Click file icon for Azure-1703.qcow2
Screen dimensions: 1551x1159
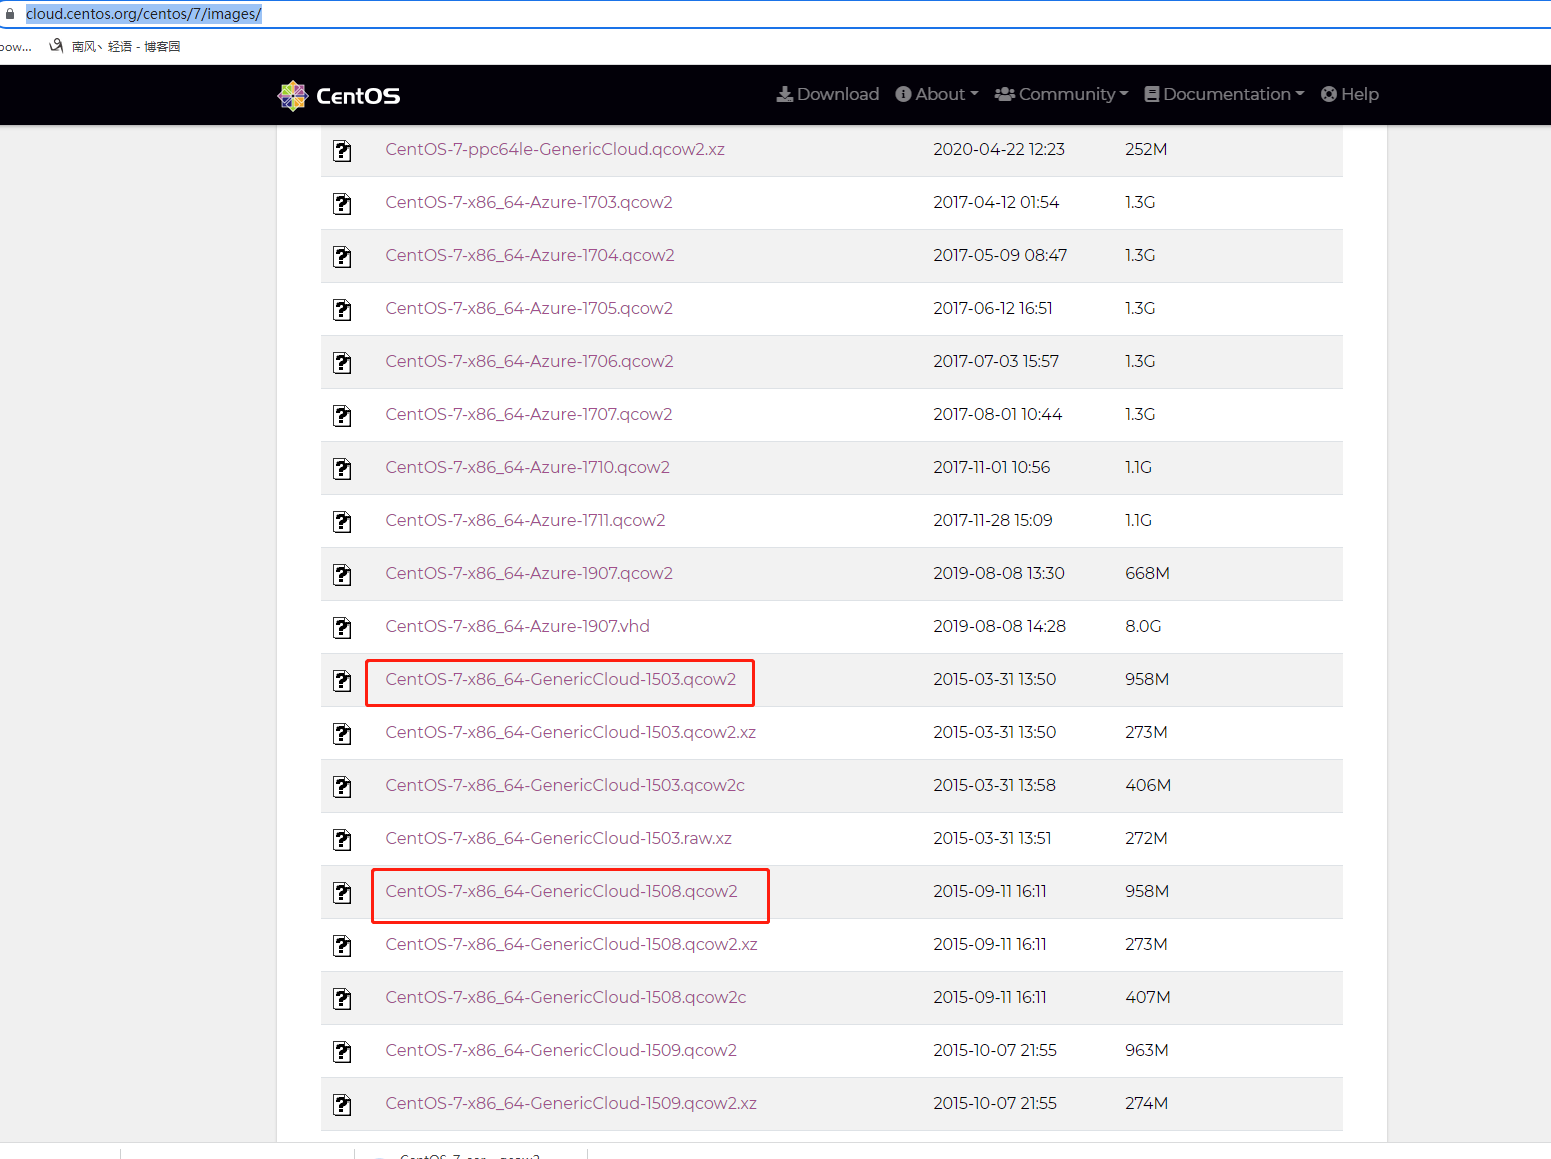coord(342,204)
